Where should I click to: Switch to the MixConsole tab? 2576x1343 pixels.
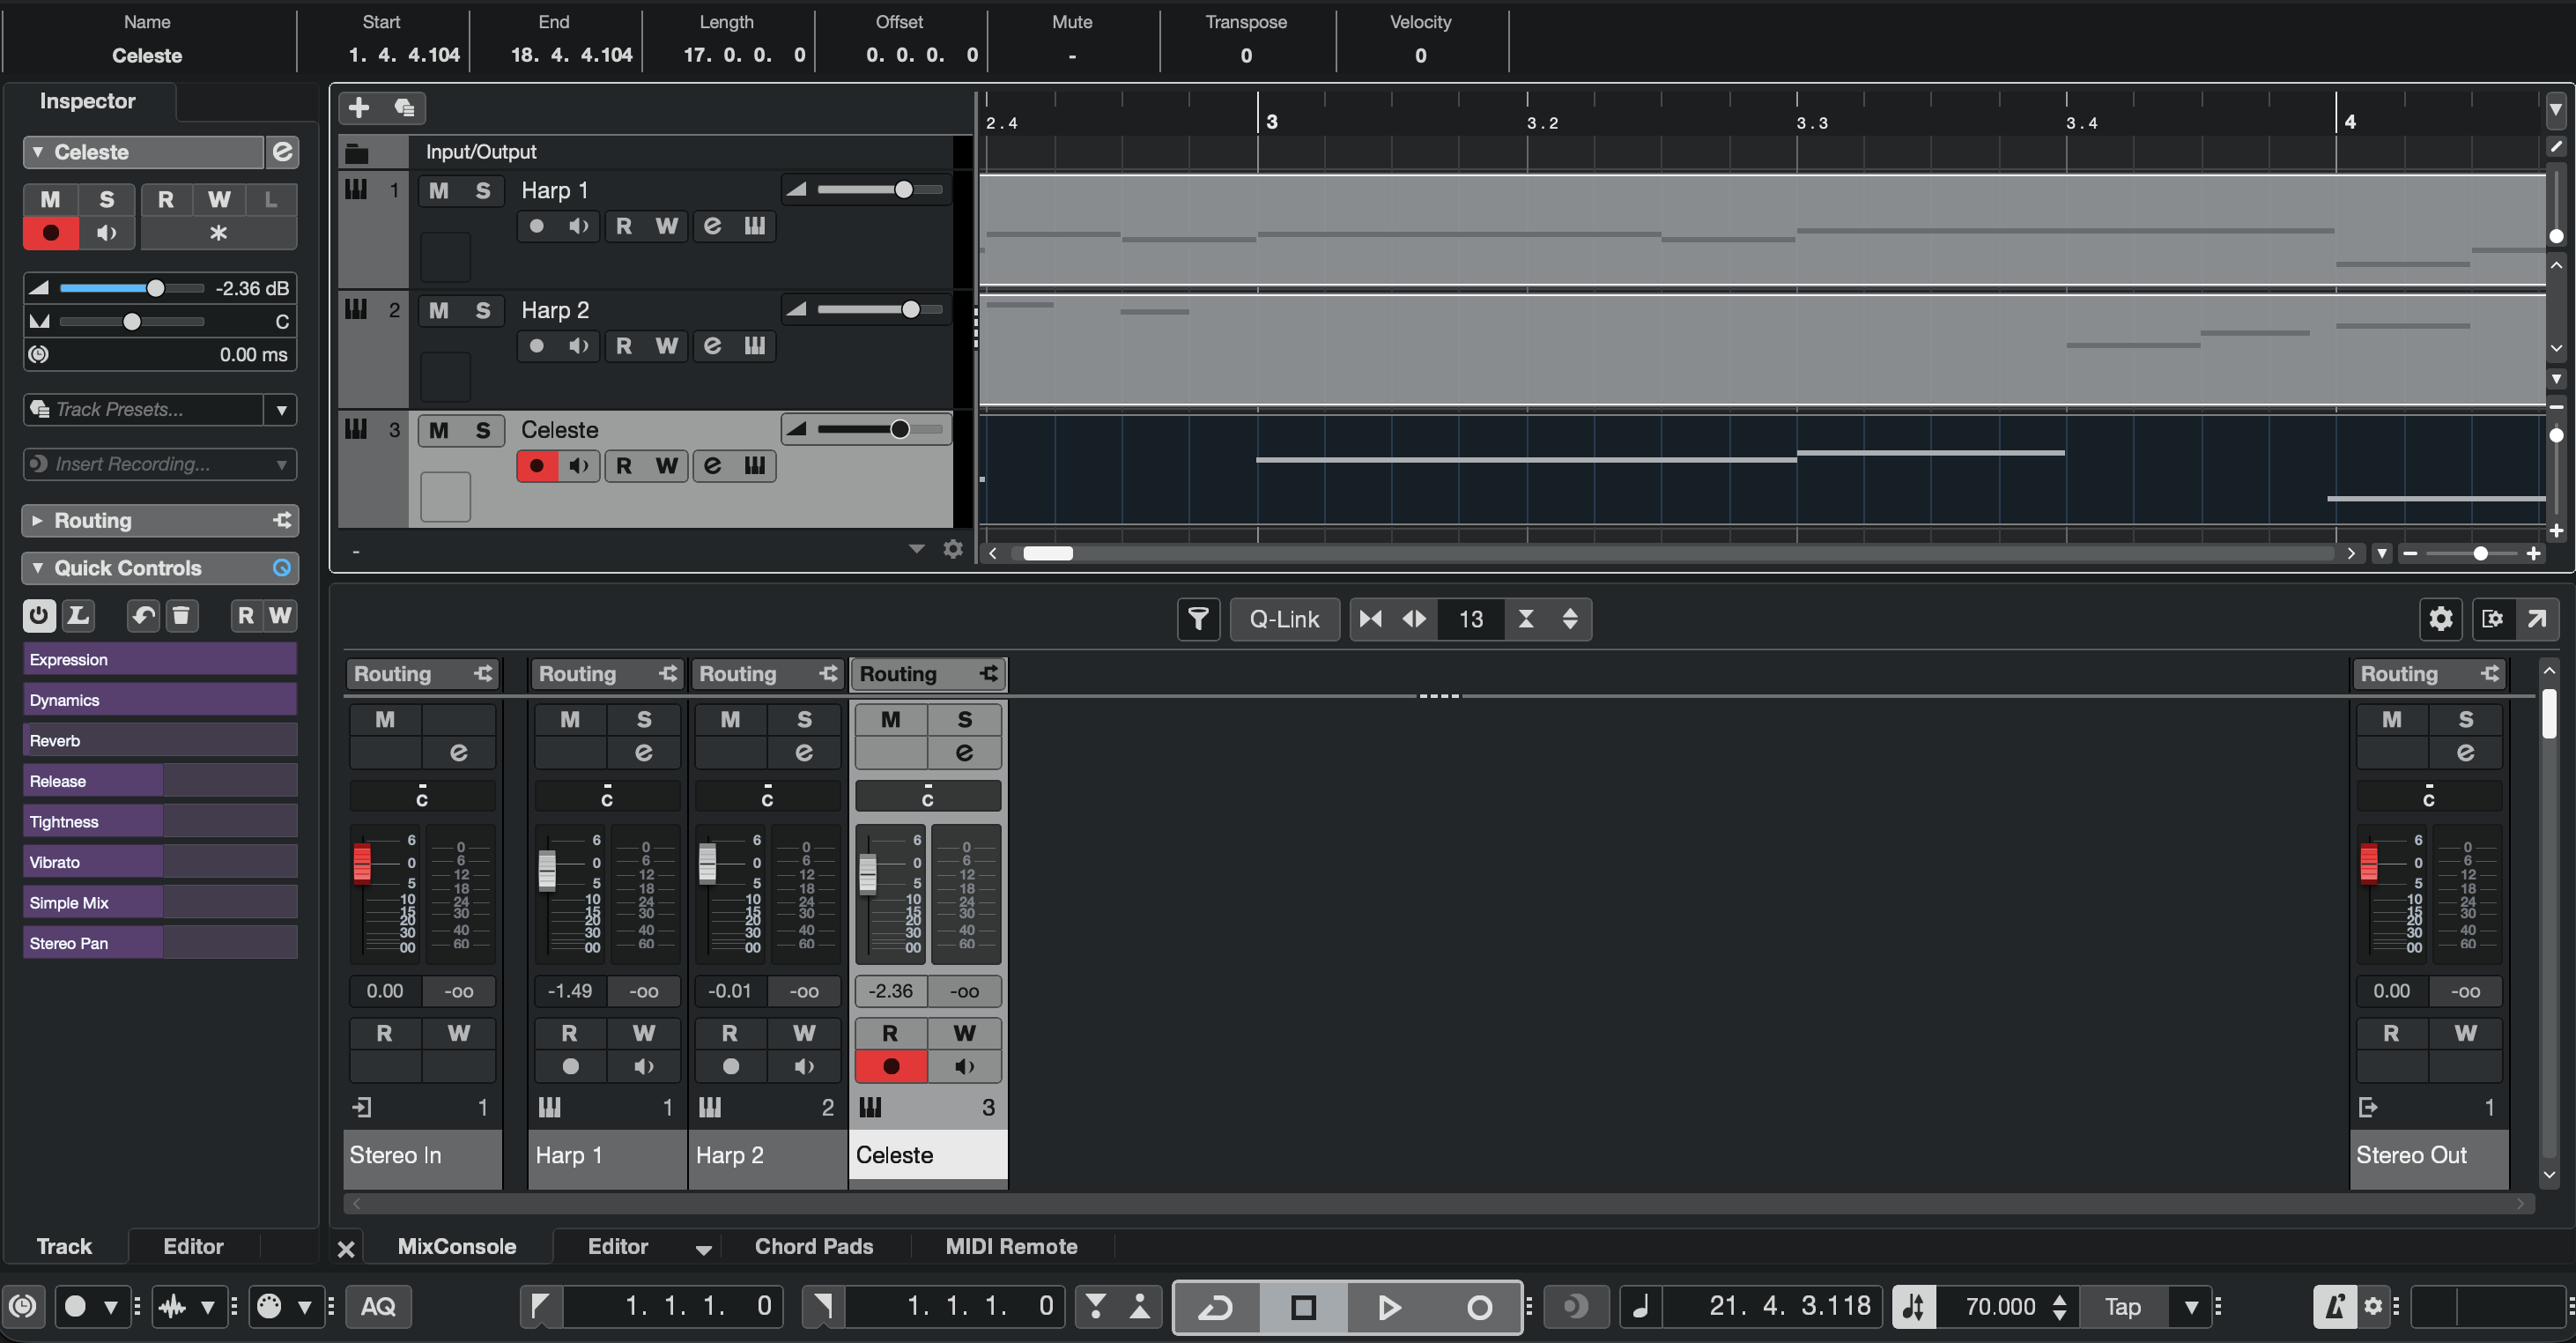(456, 1246)
